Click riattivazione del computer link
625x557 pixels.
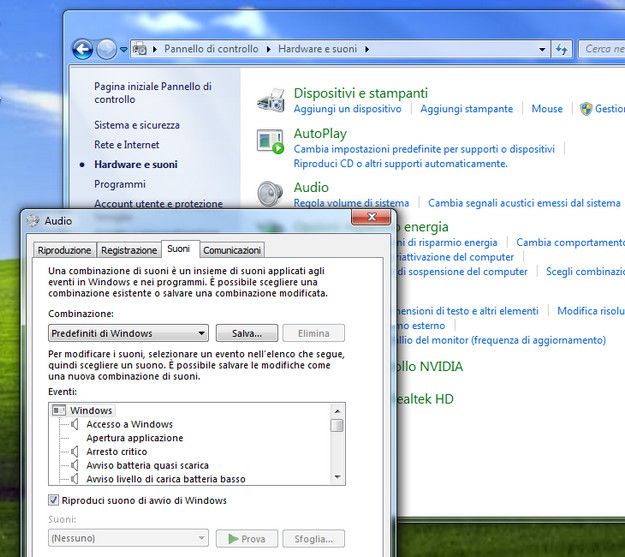coord(455,257)
